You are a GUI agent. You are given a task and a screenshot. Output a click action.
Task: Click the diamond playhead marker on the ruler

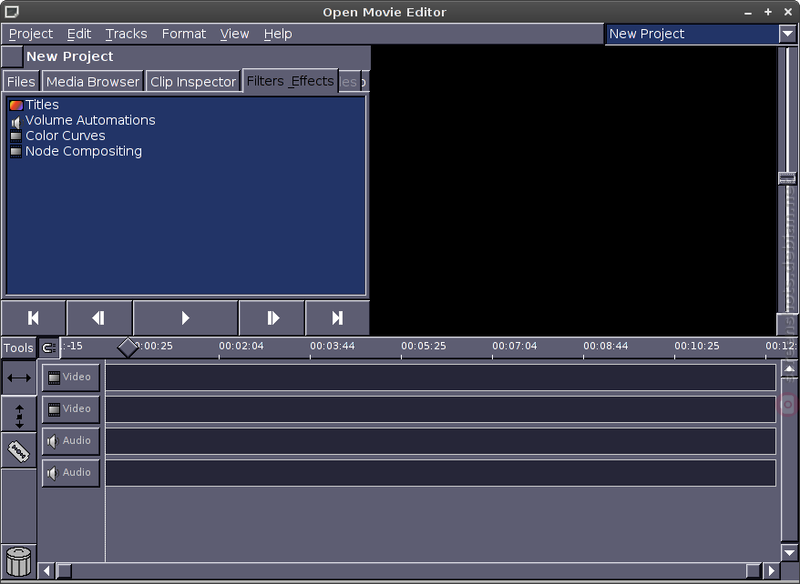point(128,347)
